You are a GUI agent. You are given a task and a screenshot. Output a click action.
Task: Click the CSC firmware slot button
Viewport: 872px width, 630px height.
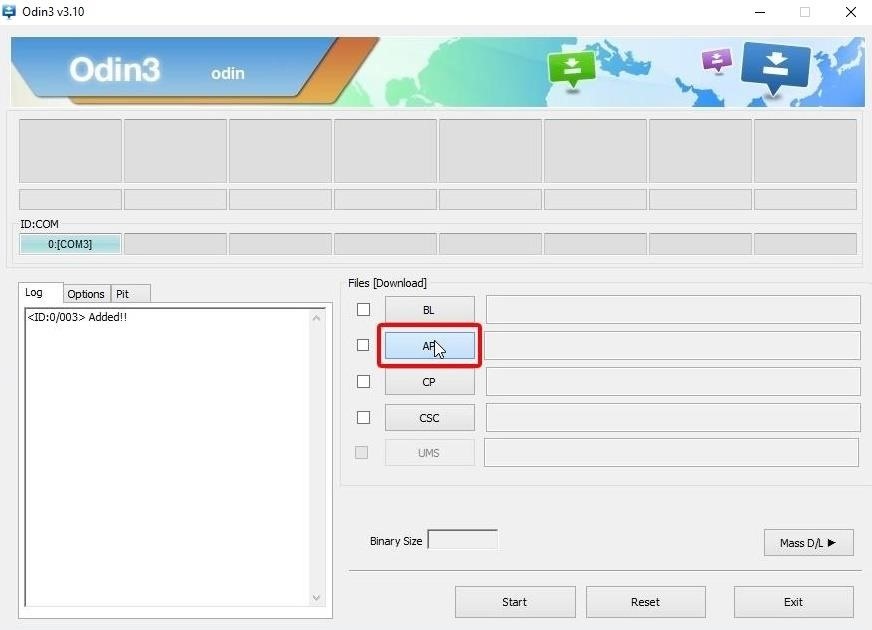point(429,417)
